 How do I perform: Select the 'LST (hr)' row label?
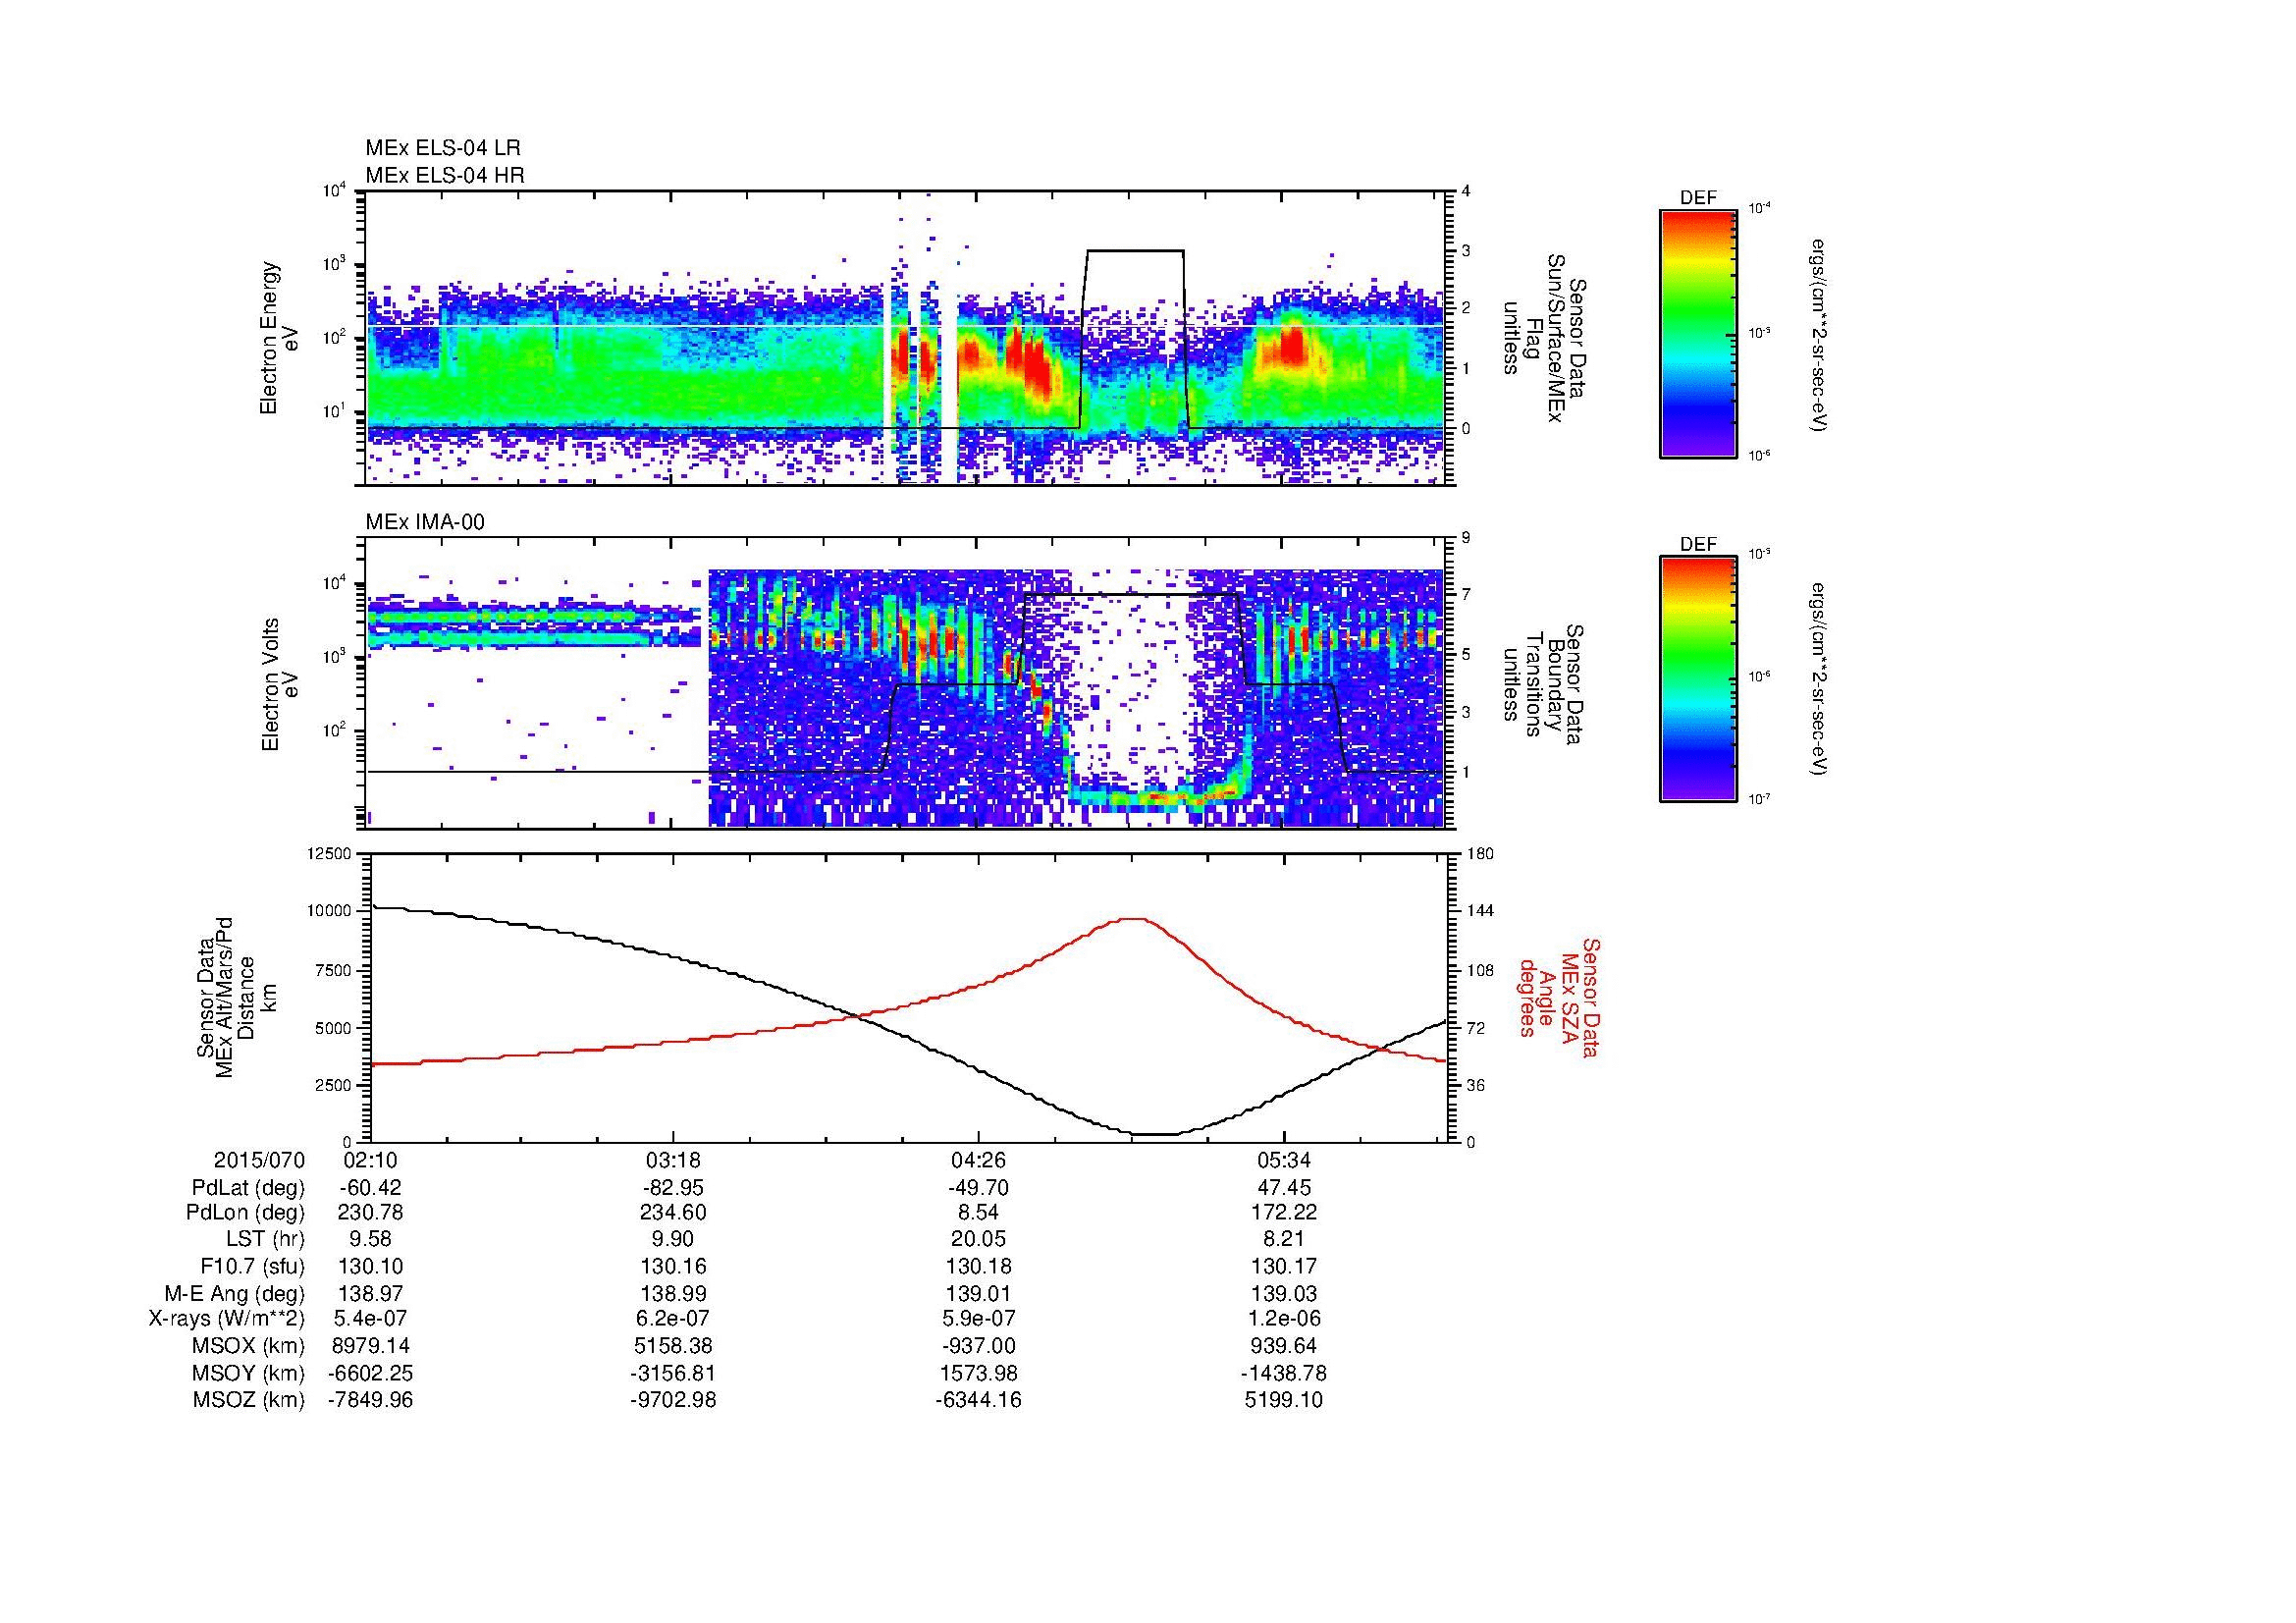[266, 1240]
